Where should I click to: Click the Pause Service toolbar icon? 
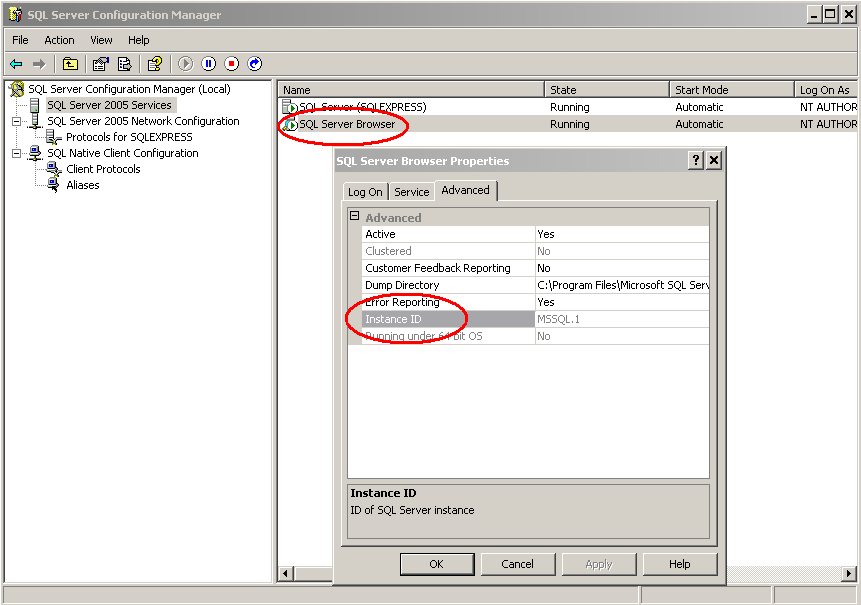click(x=209, y=64)
